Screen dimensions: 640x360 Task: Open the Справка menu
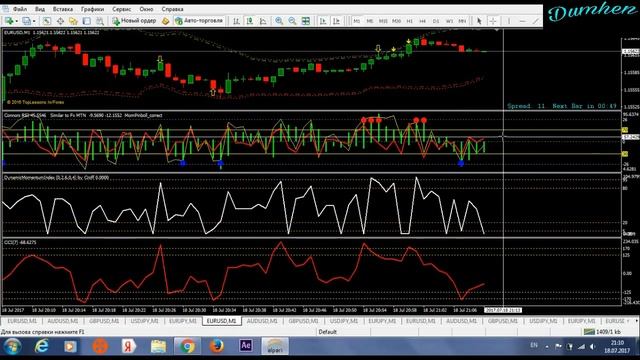coord(172,9)
